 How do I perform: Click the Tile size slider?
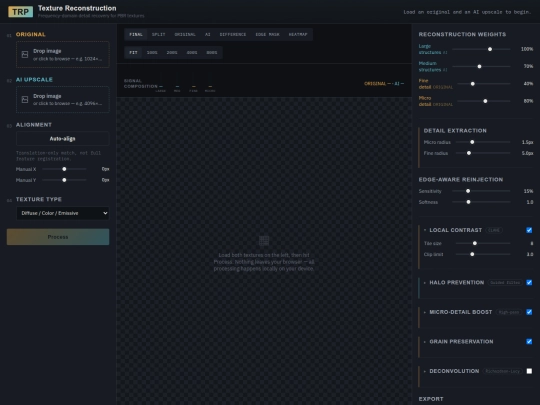point(483,243)
